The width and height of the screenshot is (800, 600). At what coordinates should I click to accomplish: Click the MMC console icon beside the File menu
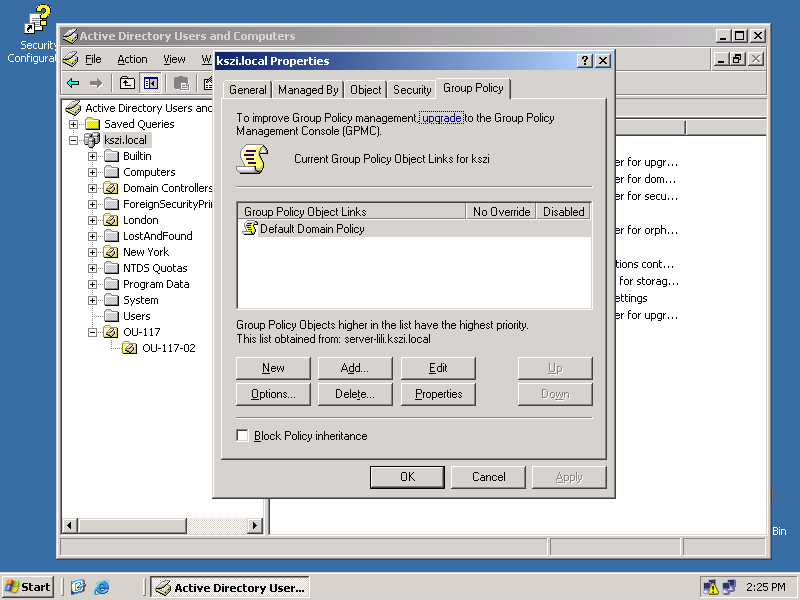click(x=71, y=59)
